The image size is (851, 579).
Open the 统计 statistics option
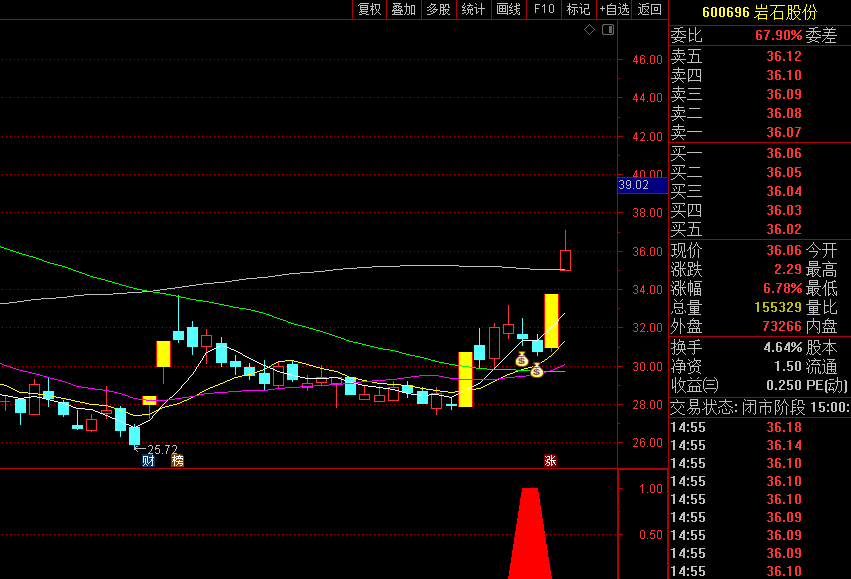click(x=473, y=10)
